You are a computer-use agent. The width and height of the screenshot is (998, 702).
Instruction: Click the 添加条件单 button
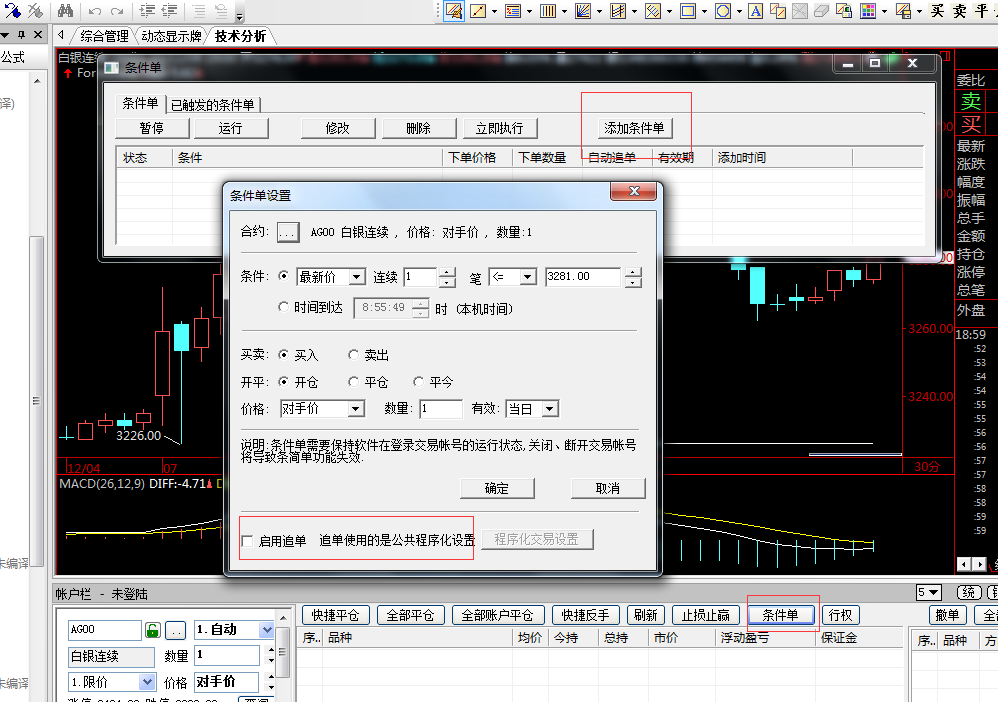click(x=634, y=128)
